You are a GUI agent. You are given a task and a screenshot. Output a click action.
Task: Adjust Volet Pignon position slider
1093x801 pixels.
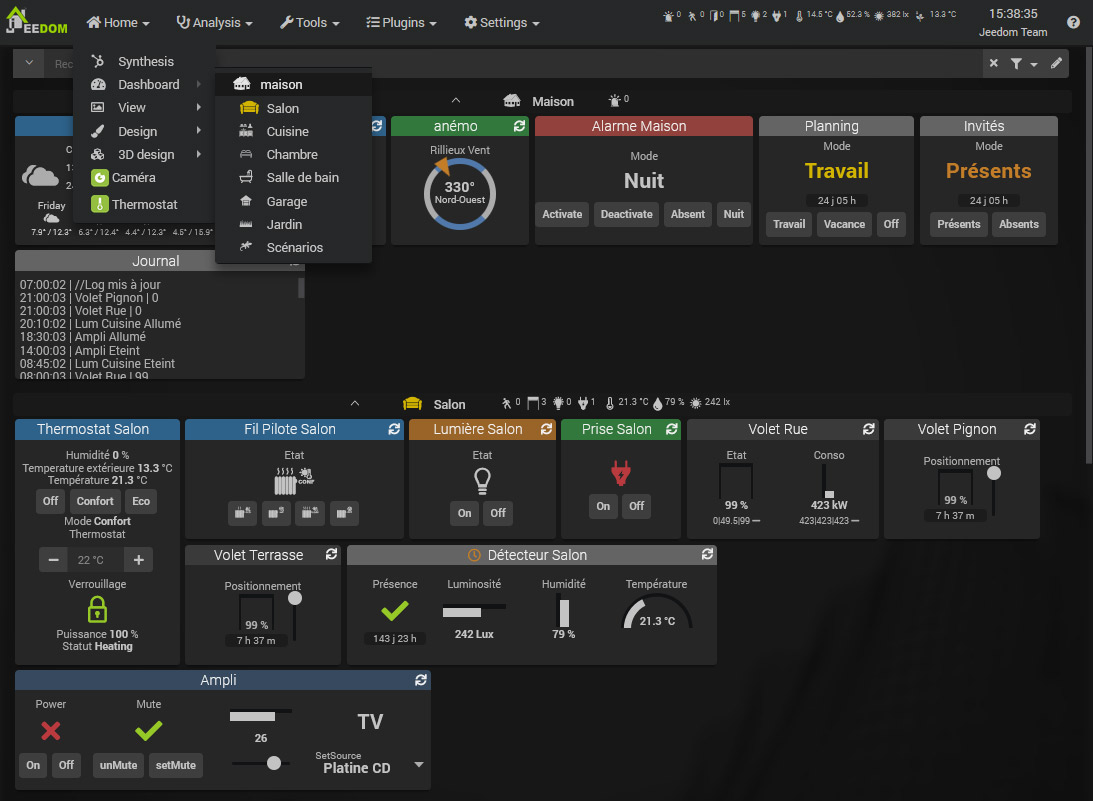994,473
